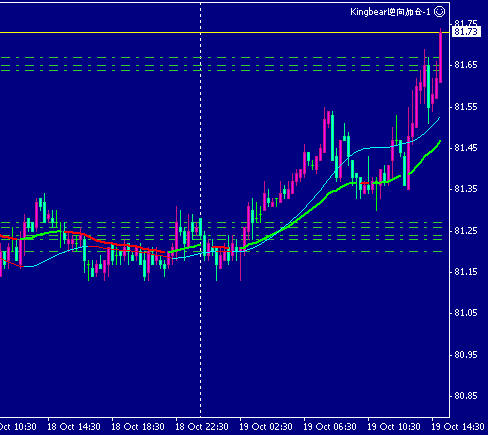Click the 81.35 price scale label
Image resolution: width=488 pixels, height=435 pixels.
pyautogui.click(x=466, y=189)
